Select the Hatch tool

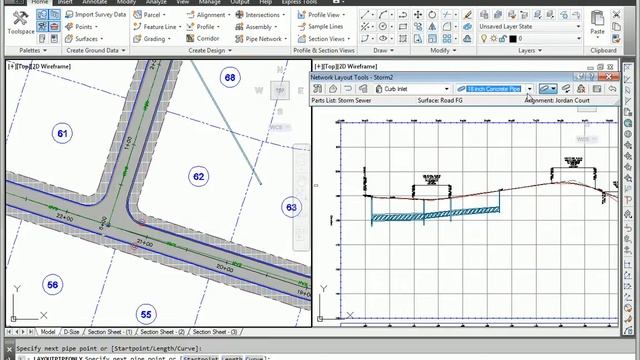click(x=403, y=39)
